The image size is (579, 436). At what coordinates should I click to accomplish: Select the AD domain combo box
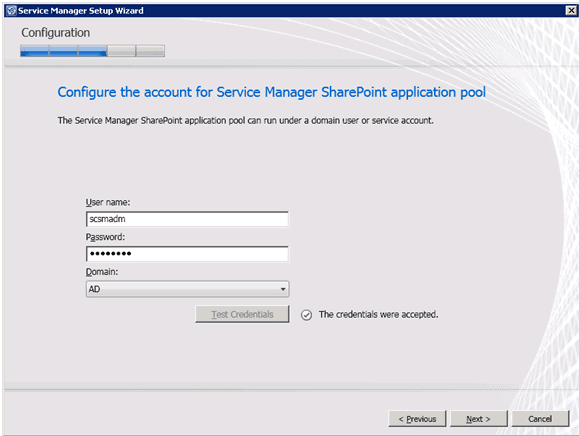coord(187,289)
